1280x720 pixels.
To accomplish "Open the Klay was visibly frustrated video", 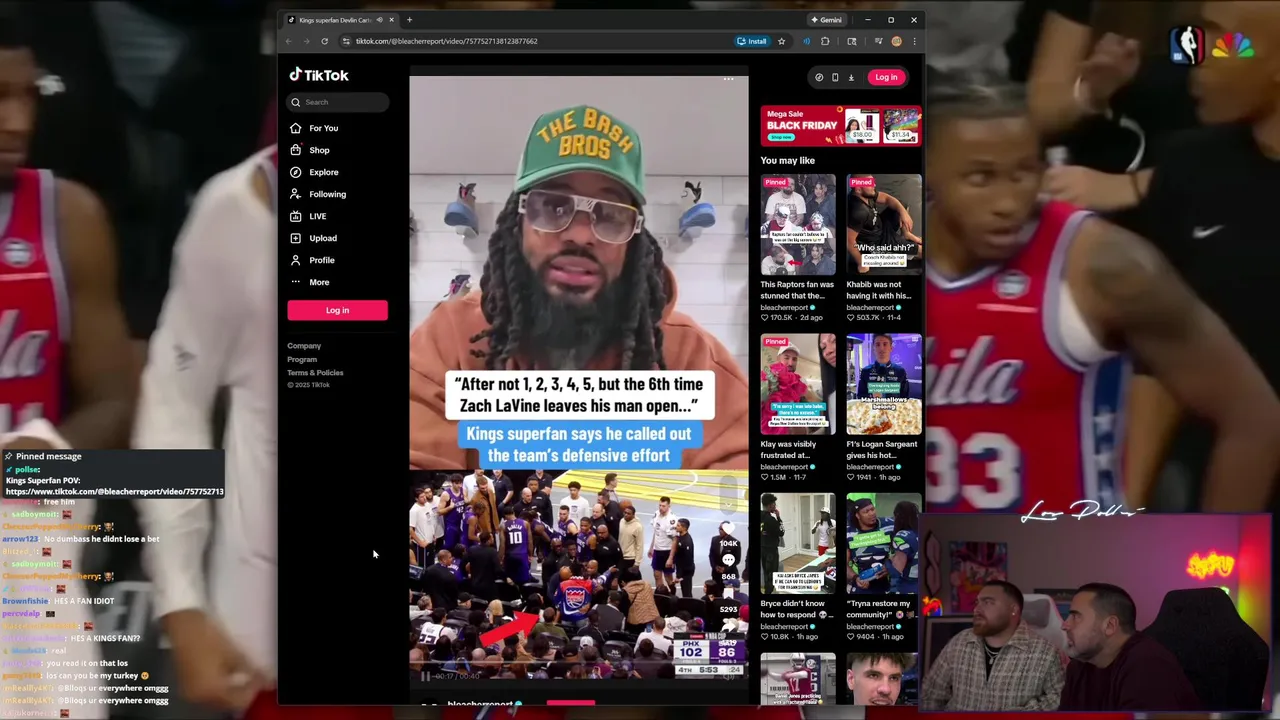I will click(x=798, y=384).
